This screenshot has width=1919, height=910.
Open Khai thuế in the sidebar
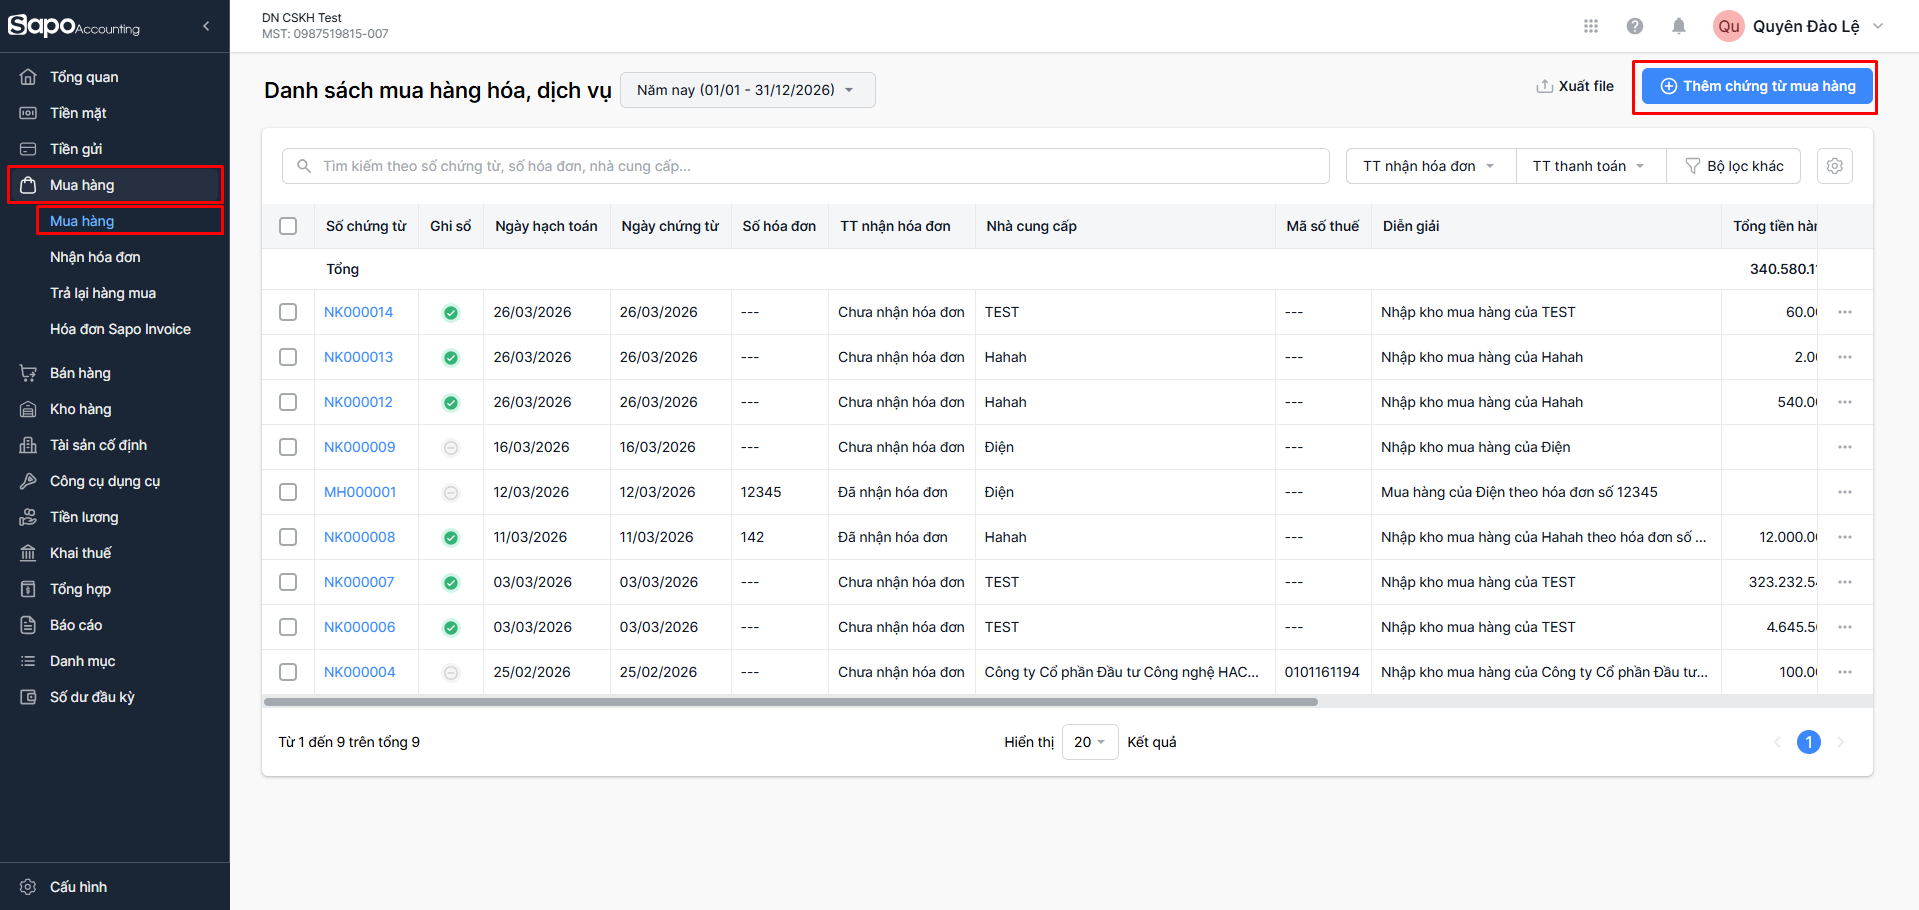click(x=115, y=553)
